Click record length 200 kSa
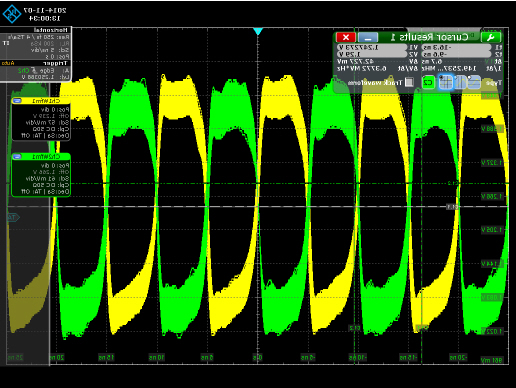The image size is (516, 388). click(50, 44)
